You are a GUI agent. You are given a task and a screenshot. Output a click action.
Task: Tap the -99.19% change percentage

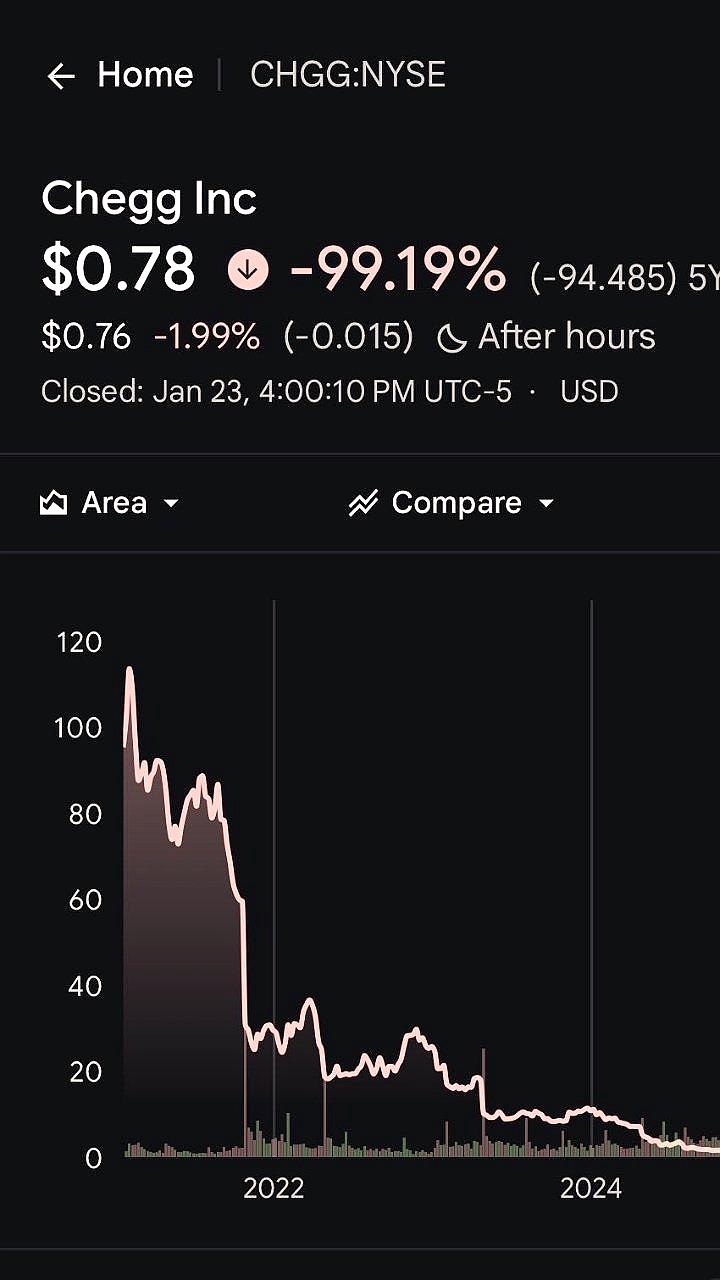pyautogui.click(x=397, y=270)
